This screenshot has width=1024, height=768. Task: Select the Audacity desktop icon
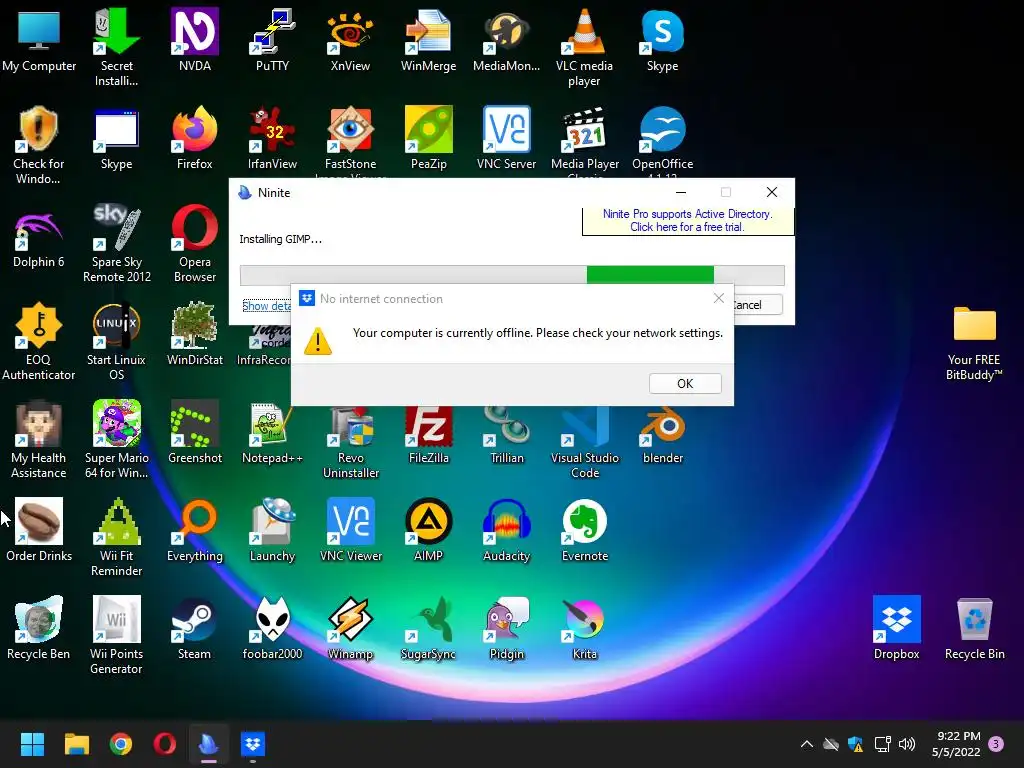tap(506, 530)
